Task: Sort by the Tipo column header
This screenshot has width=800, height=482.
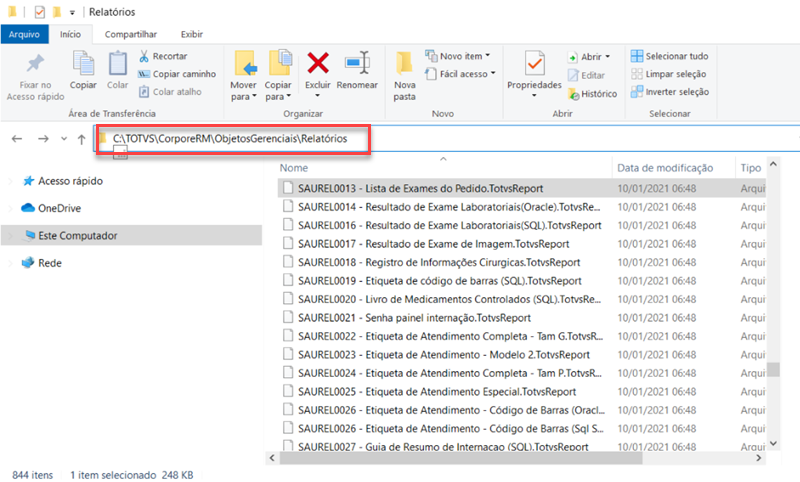Action: [x=751, y=168]
